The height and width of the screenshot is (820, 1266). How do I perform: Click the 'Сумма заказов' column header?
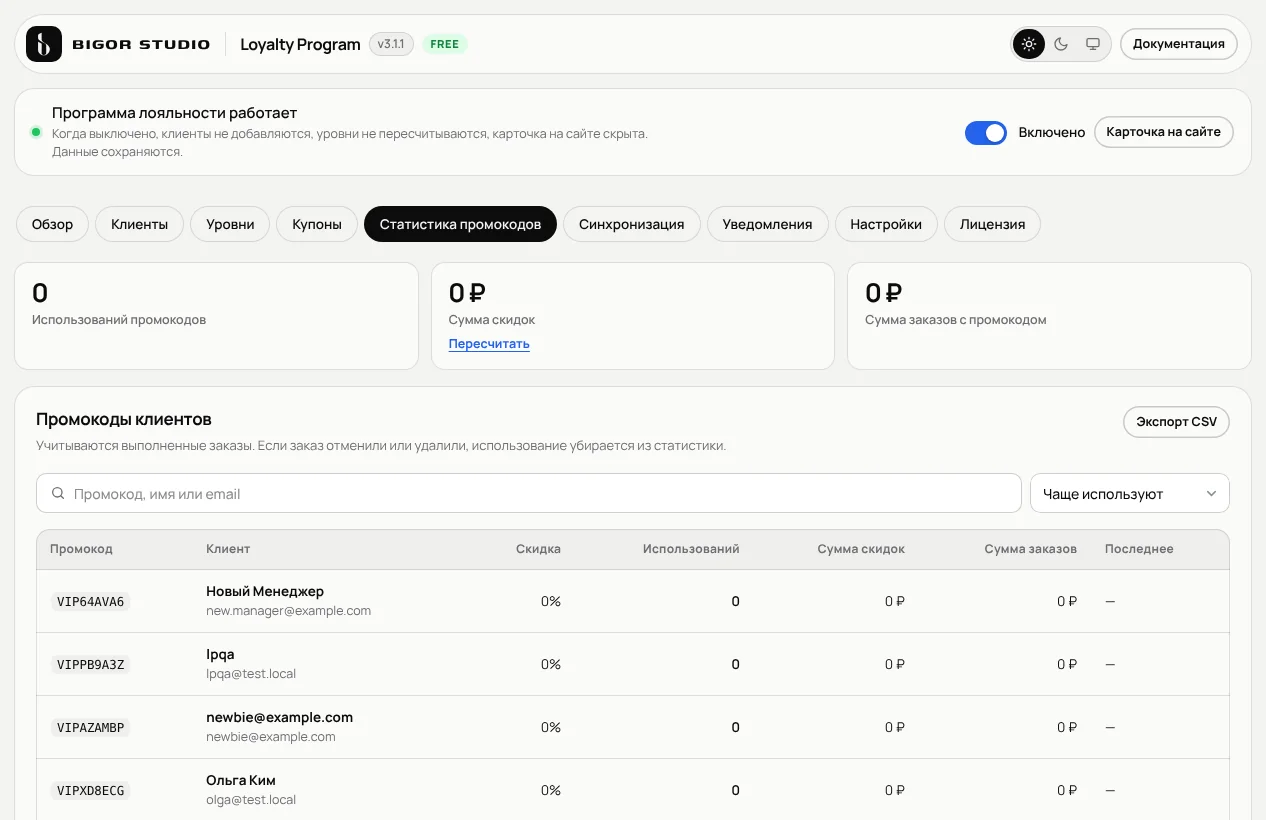click(x=1031, y=549)
